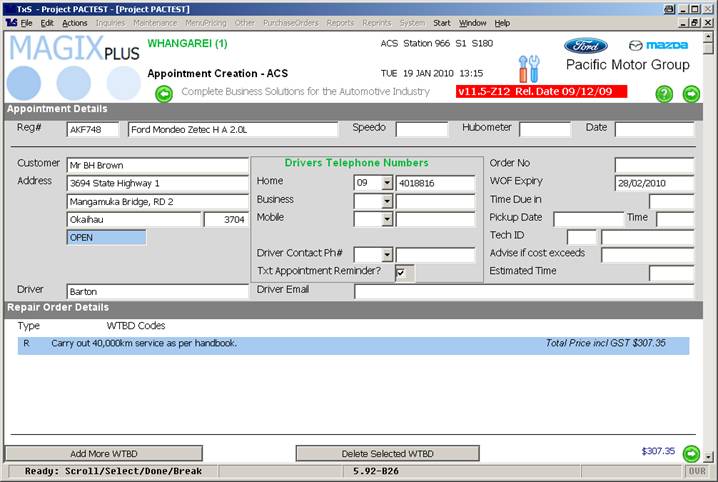Click the Mazda logo
The width and height of the screenshot is (718, 482).
coord(657,45)
